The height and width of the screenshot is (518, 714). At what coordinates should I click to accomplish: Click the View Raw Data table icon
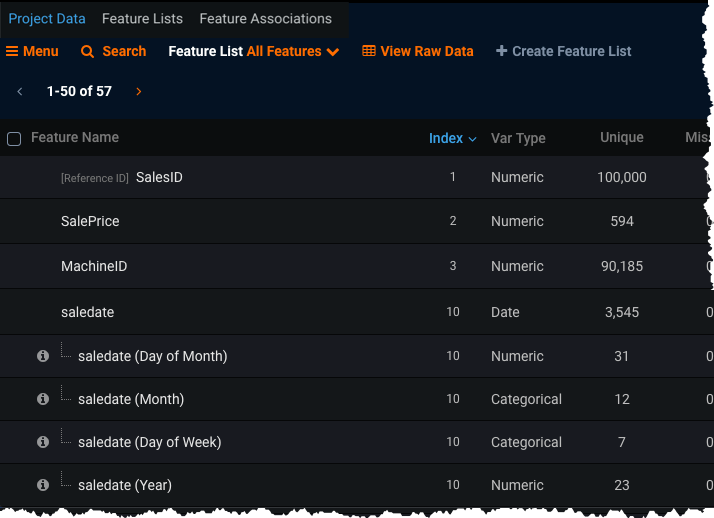(369, 51)
